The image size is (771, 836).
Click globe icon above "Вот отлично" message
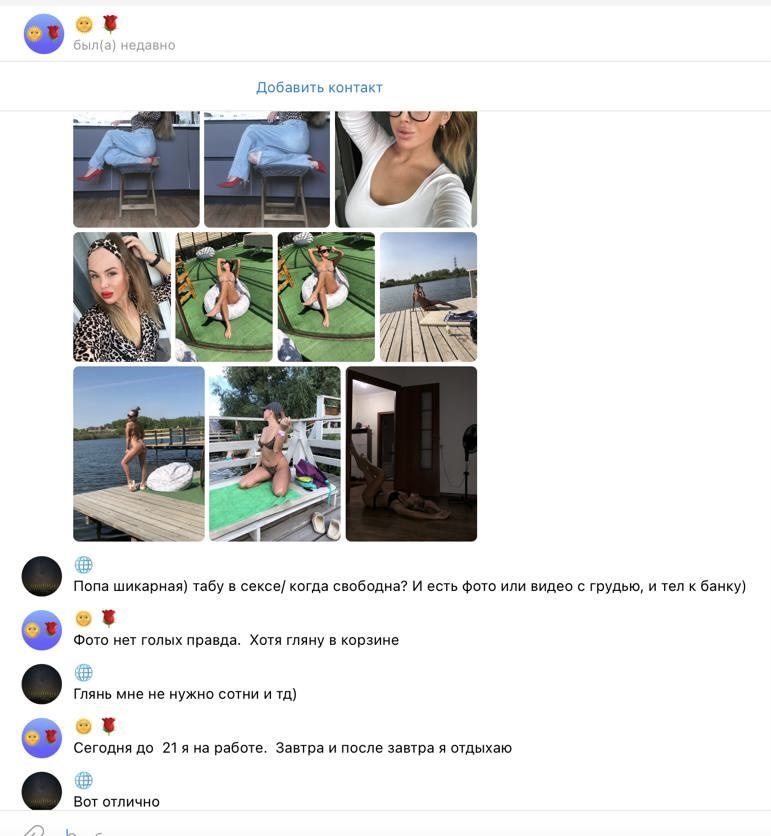(84, 780)
